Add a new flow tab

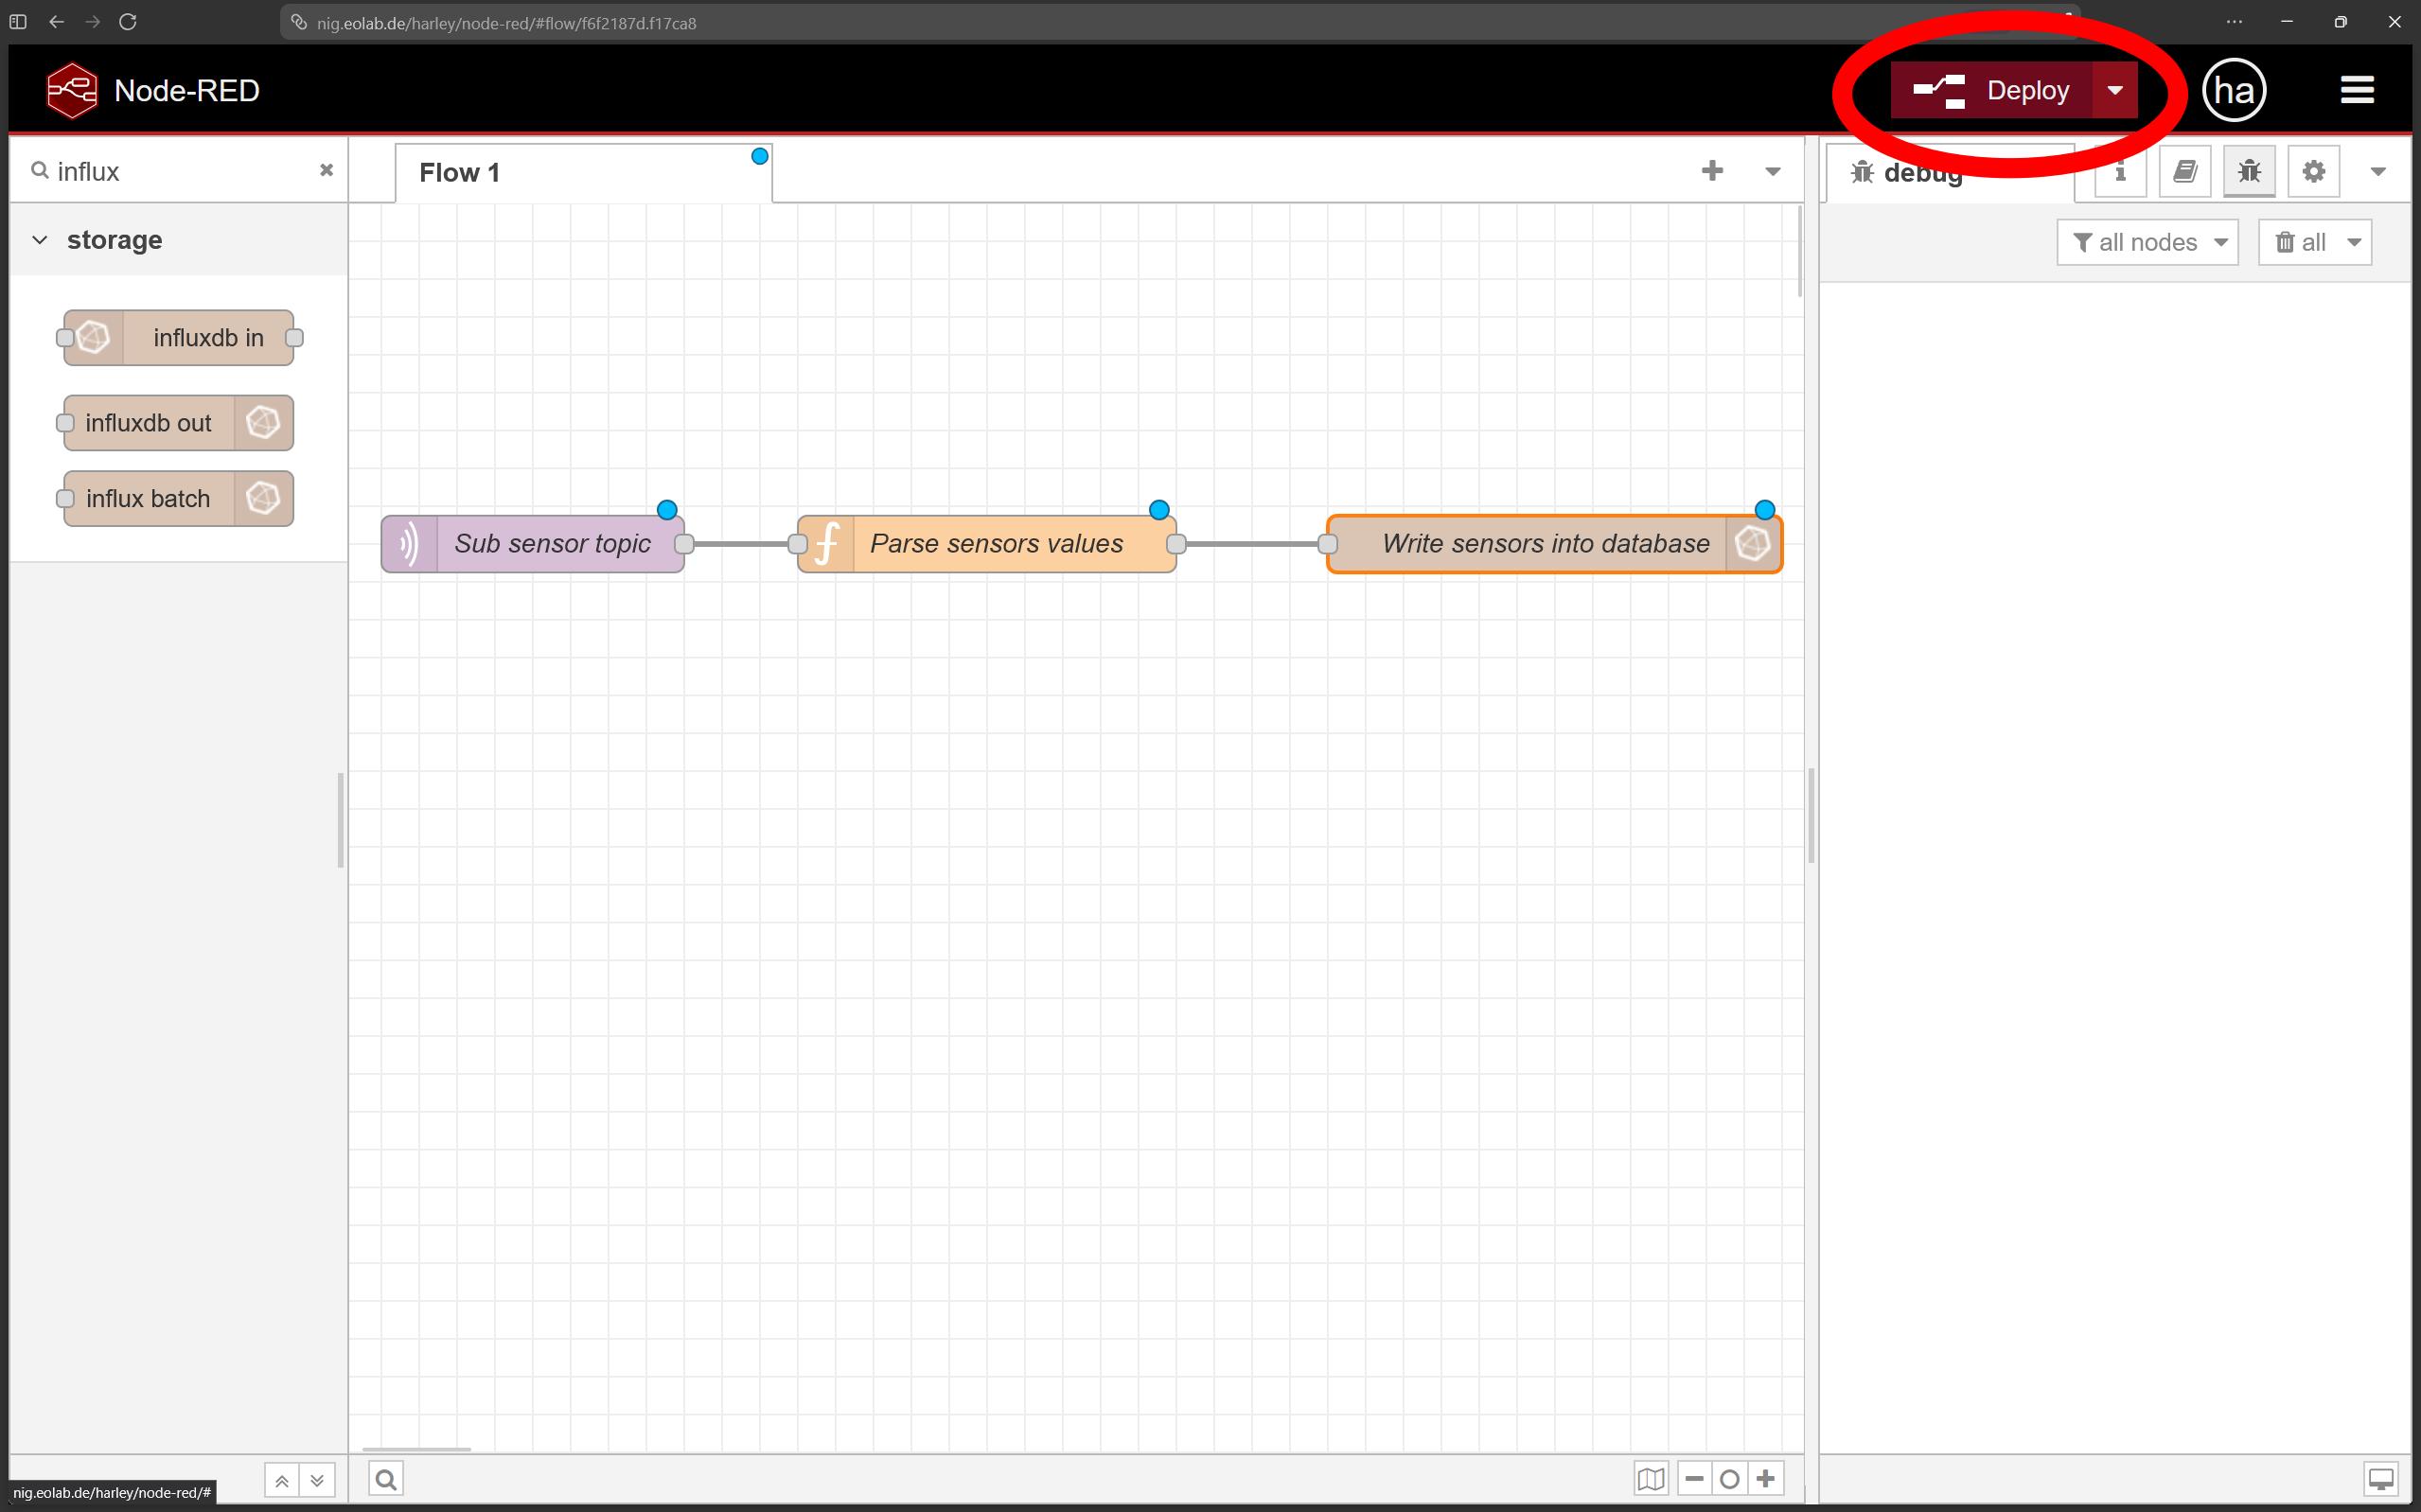pos(1712,171)
